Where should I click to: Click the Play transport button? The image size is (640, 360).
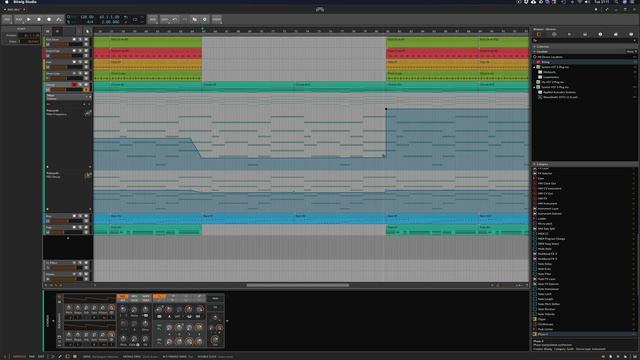click(29, 19)
